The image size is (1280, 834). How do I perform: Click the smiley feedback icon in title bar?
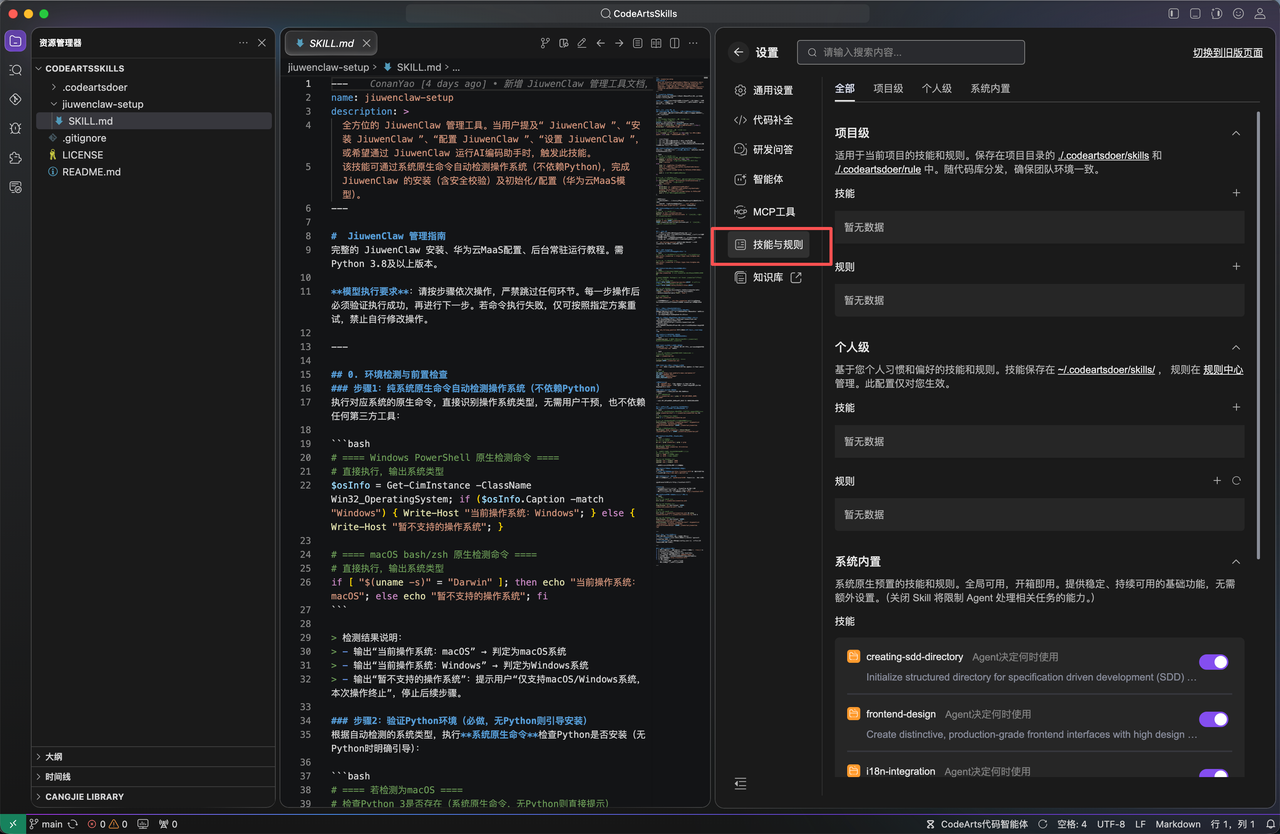(1239, 14)
